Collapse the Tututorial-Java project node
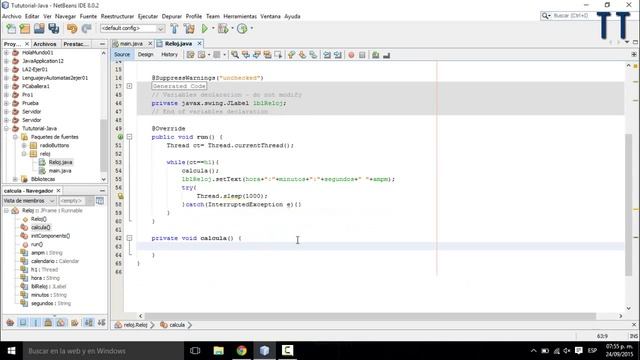The image size is (640, 360). [x=6, y=129]
